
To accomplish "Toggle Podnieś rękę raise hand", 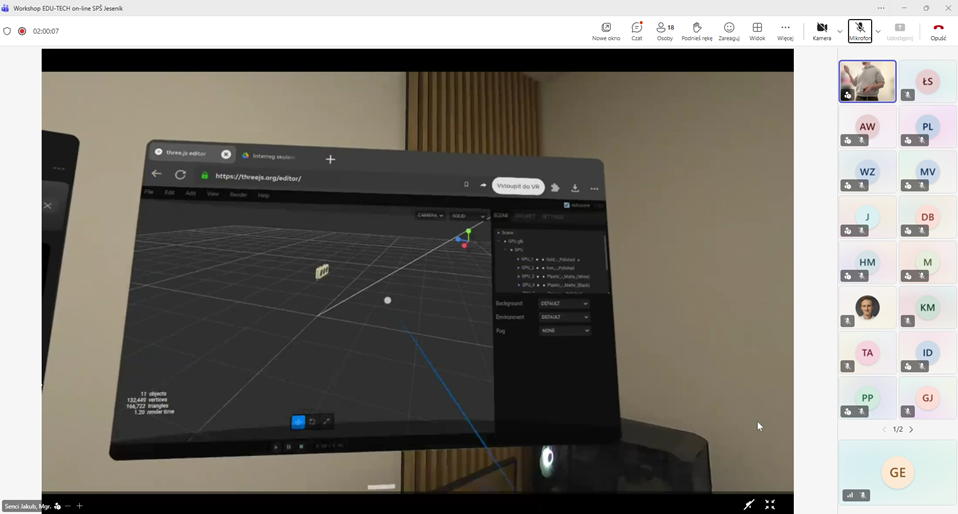I will [696, 31].
